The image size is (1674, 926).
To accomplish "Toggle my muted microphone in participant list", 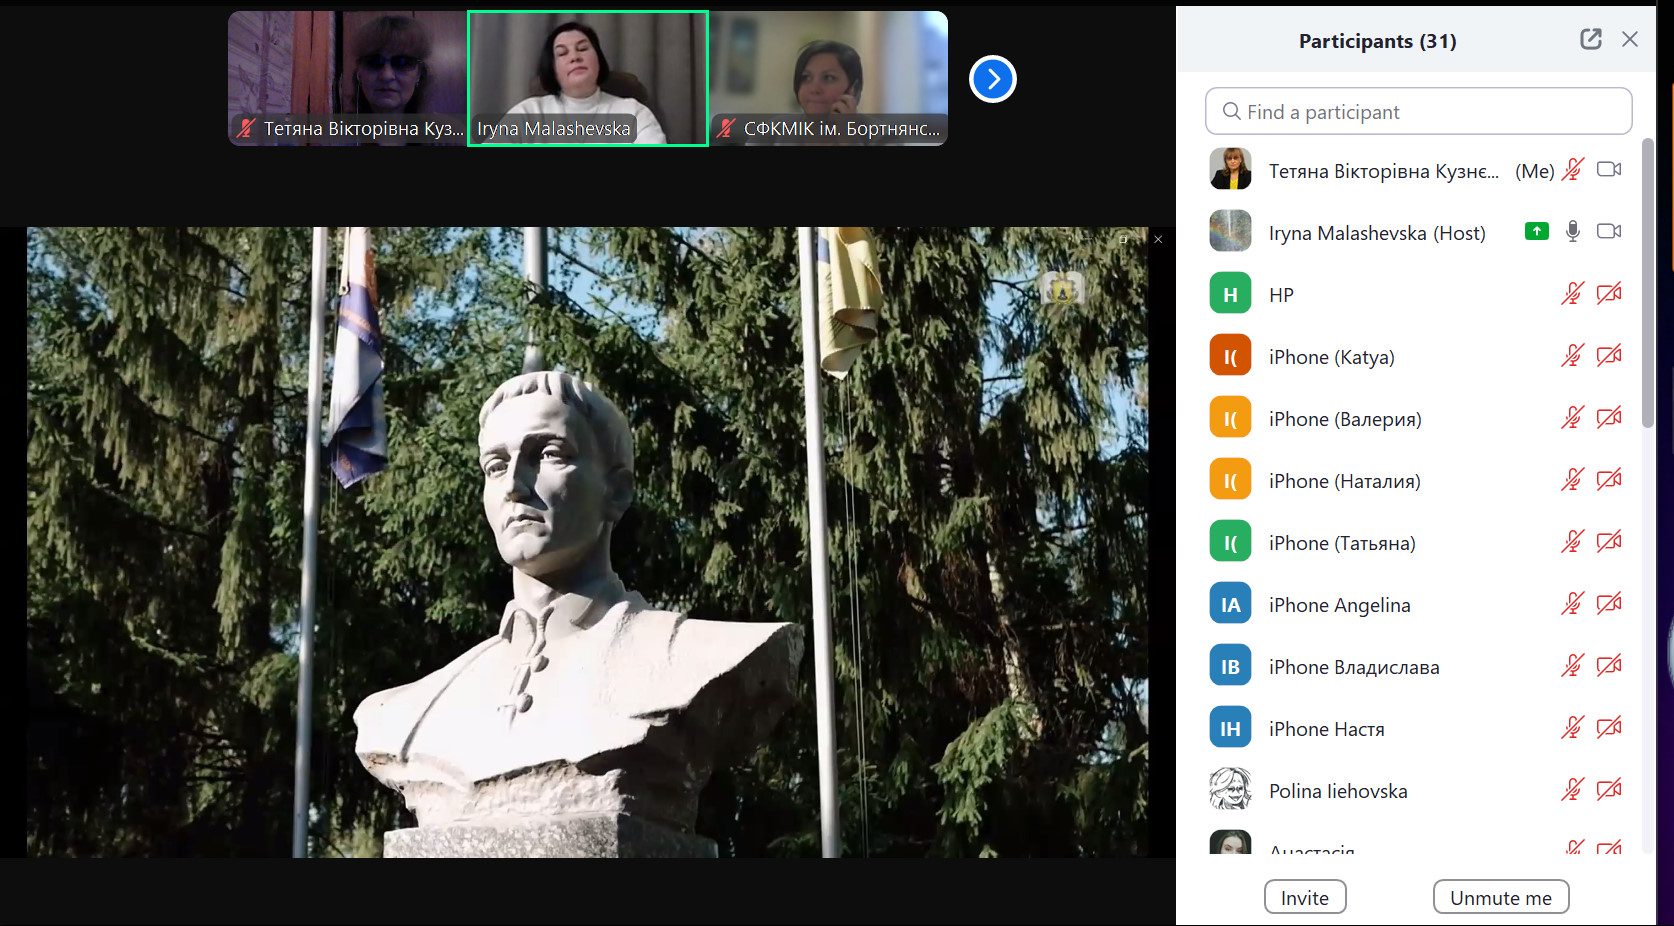I will tap(1573, 170).
